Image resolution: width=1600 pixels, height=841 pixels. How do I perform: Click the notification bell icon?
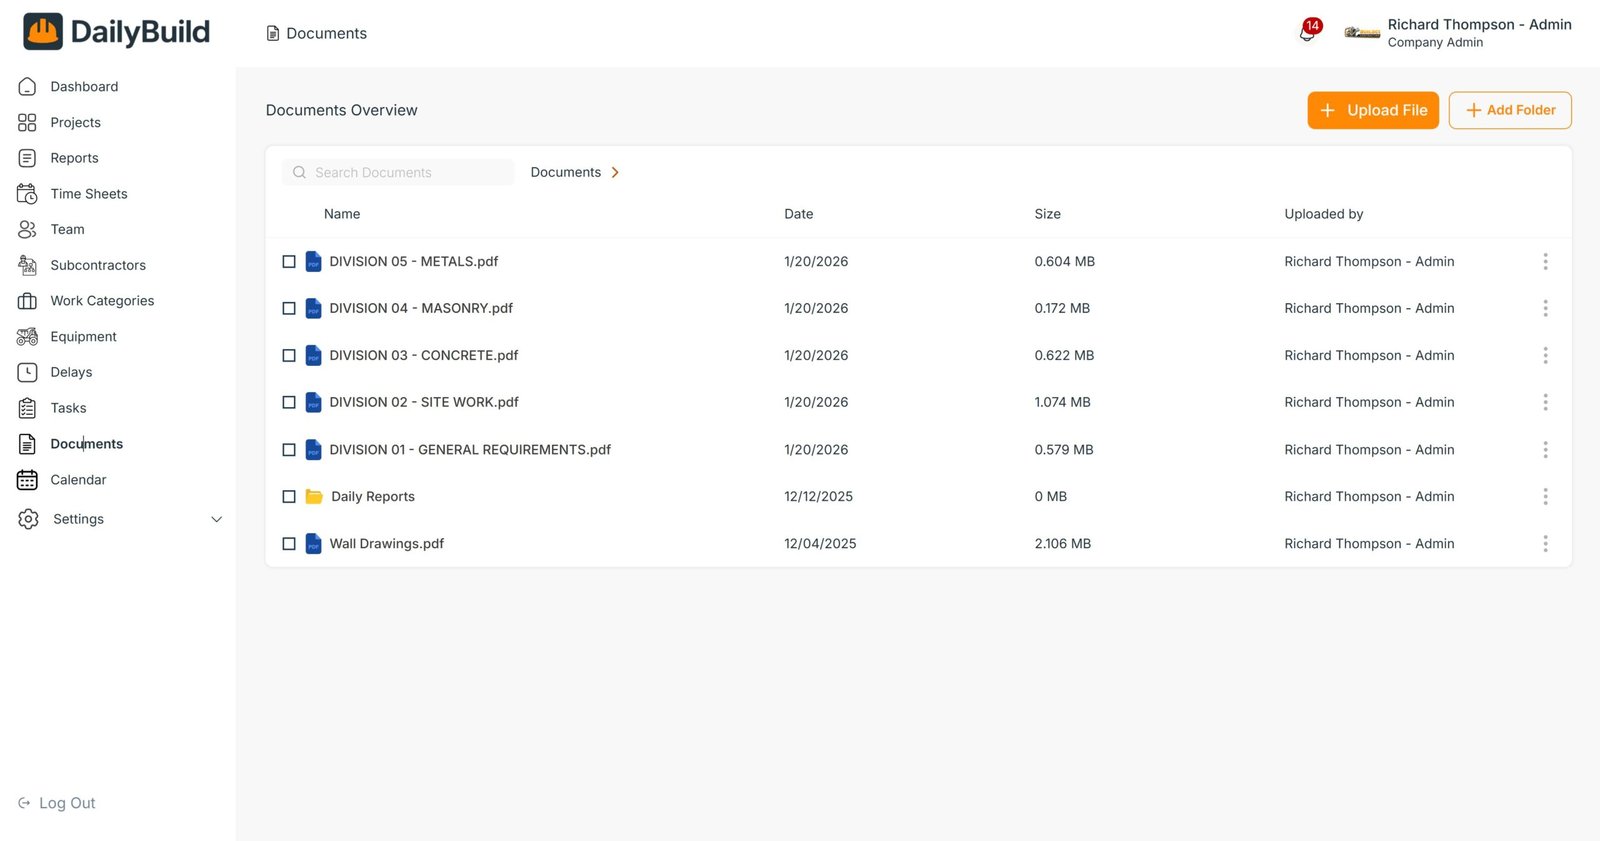pos(1307,33)
